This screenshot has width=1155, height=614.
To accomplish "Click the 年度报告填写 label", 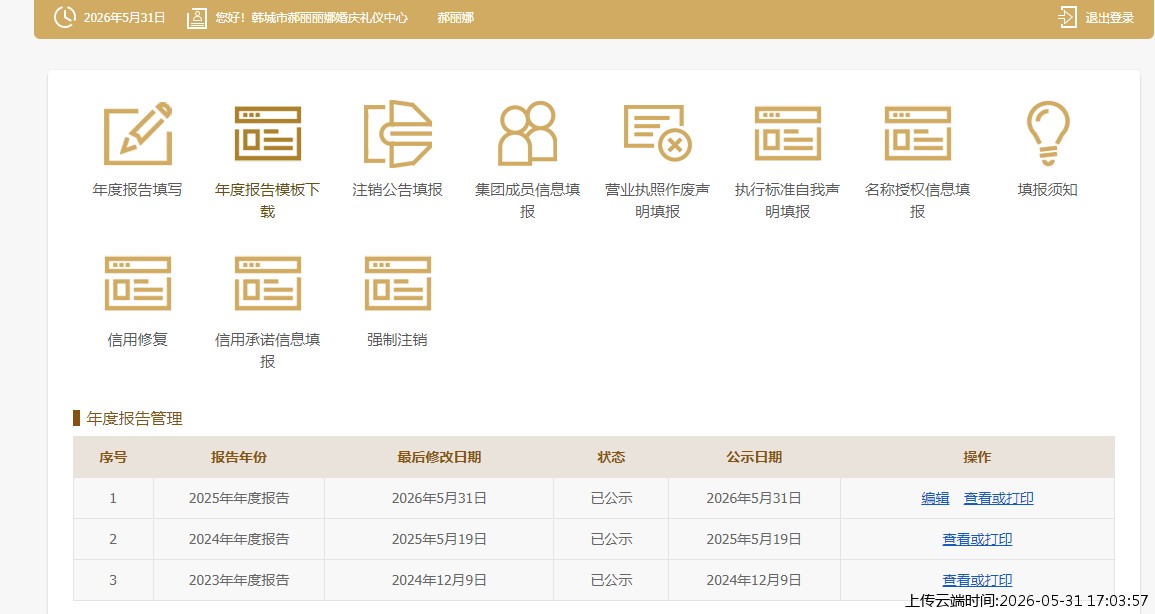I will pos(138,190).
